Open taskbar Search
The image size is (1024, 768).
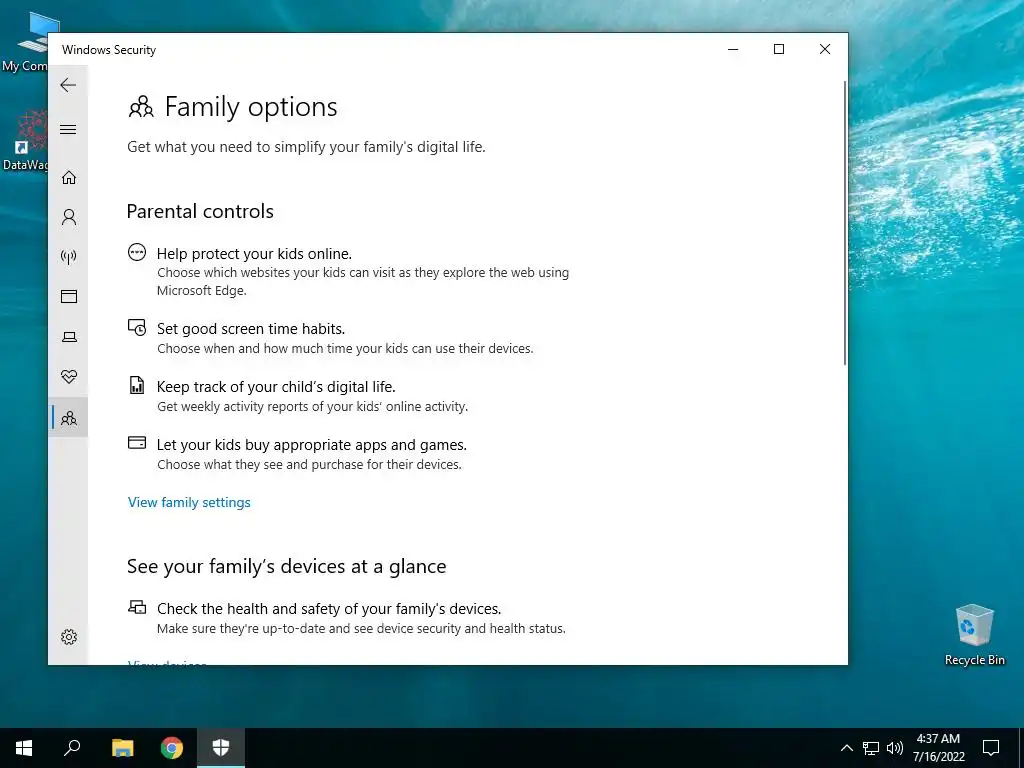pyautogui.click(x=72, y=748)
